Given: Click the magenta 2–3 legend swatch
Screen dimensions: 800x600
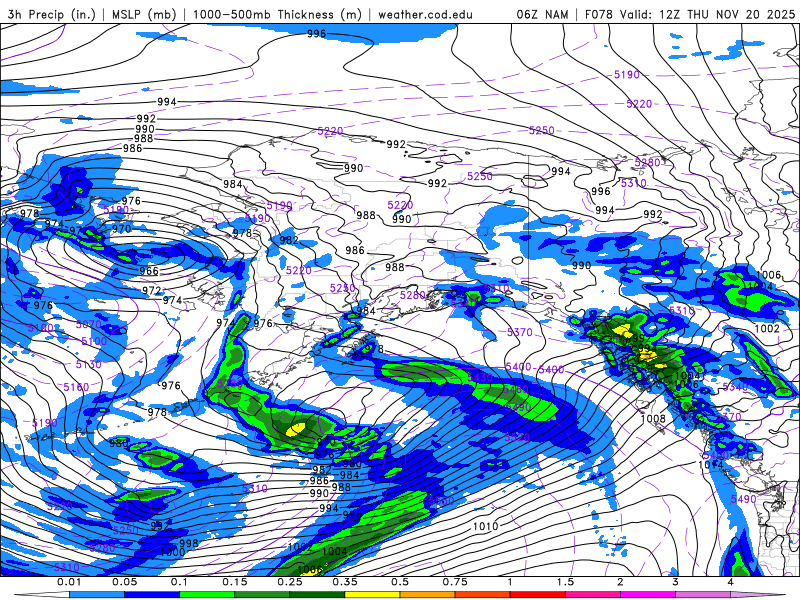Looking at the screenshot, I should tap(648, 595).
